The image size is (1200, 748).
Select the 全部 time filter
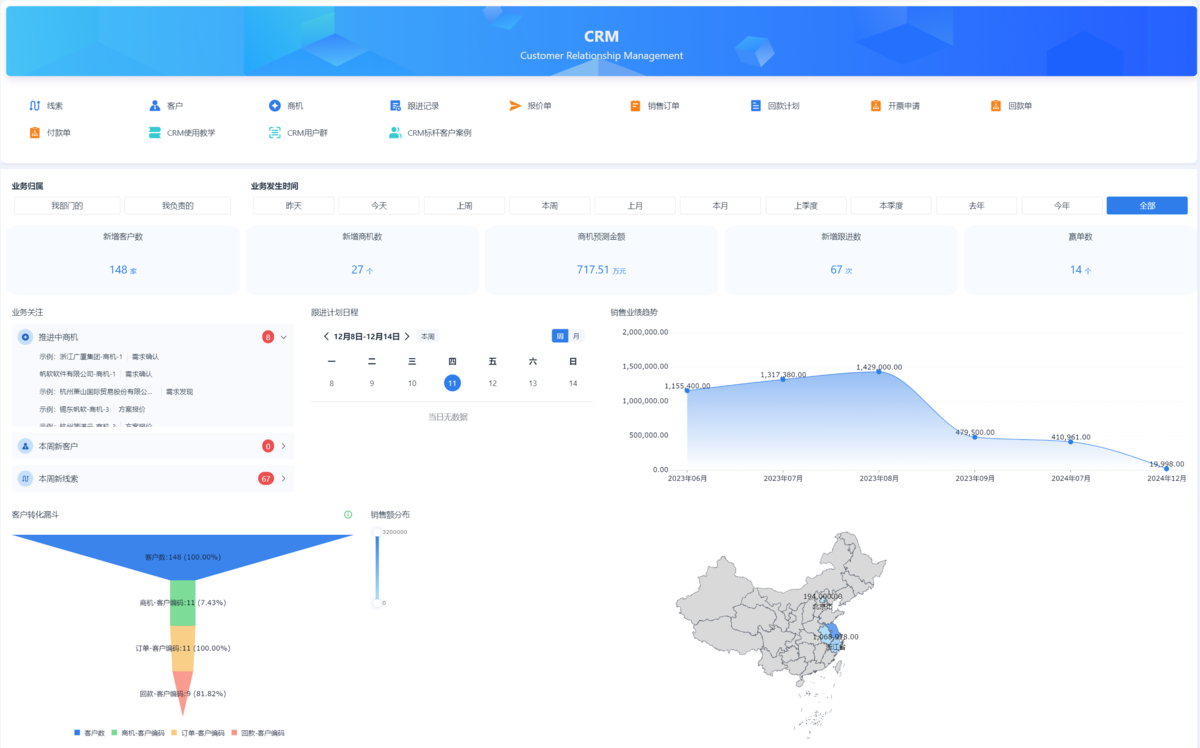click(1147, 205)
